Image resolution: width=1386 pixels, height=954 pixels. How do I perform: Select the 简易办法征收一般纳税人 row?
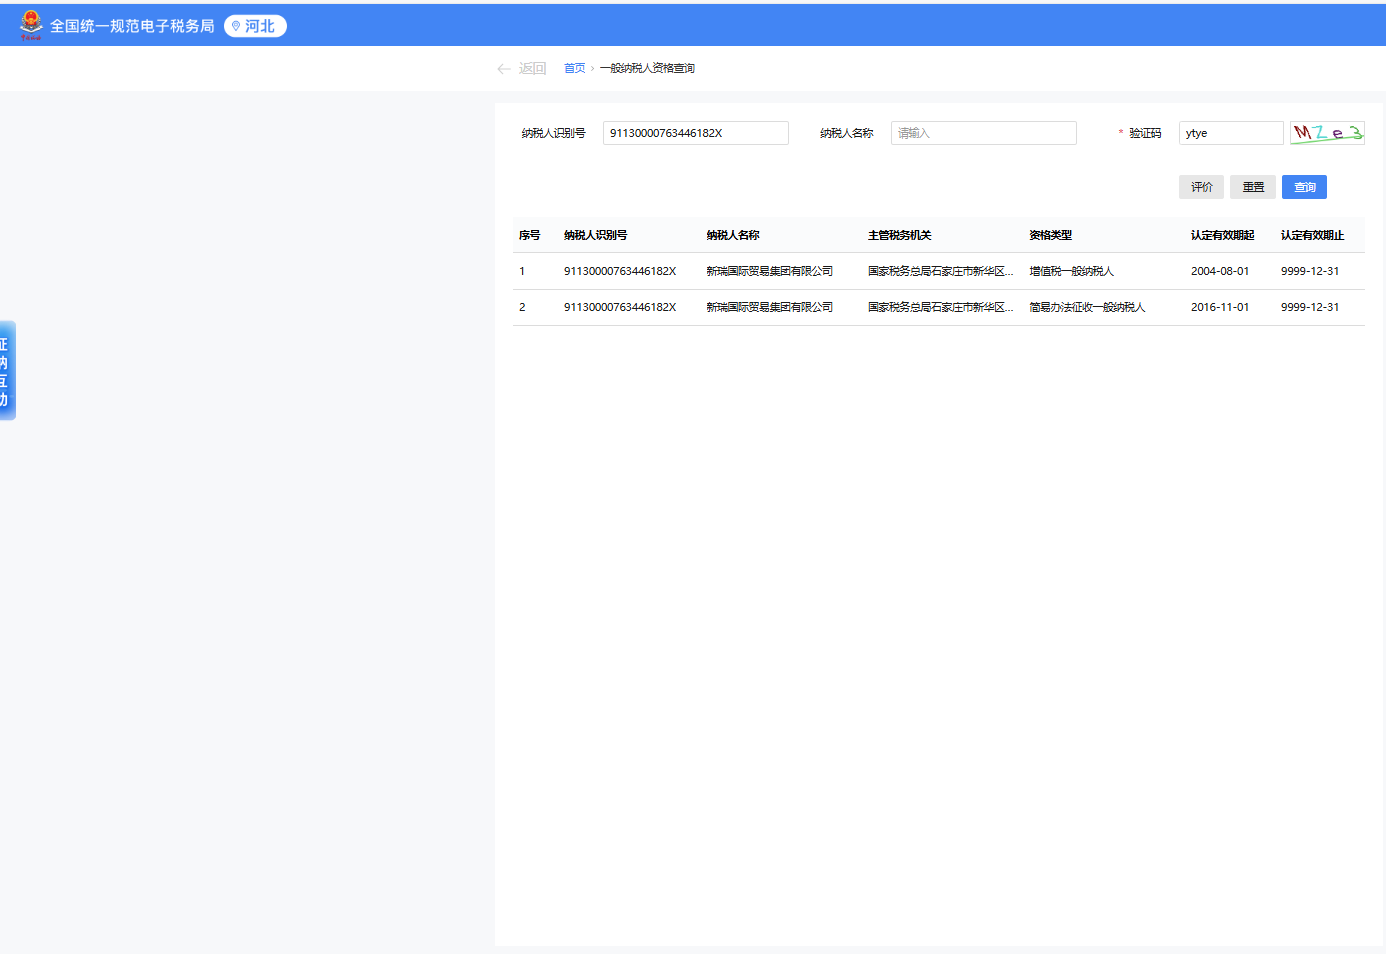[x=1087, y=308]
